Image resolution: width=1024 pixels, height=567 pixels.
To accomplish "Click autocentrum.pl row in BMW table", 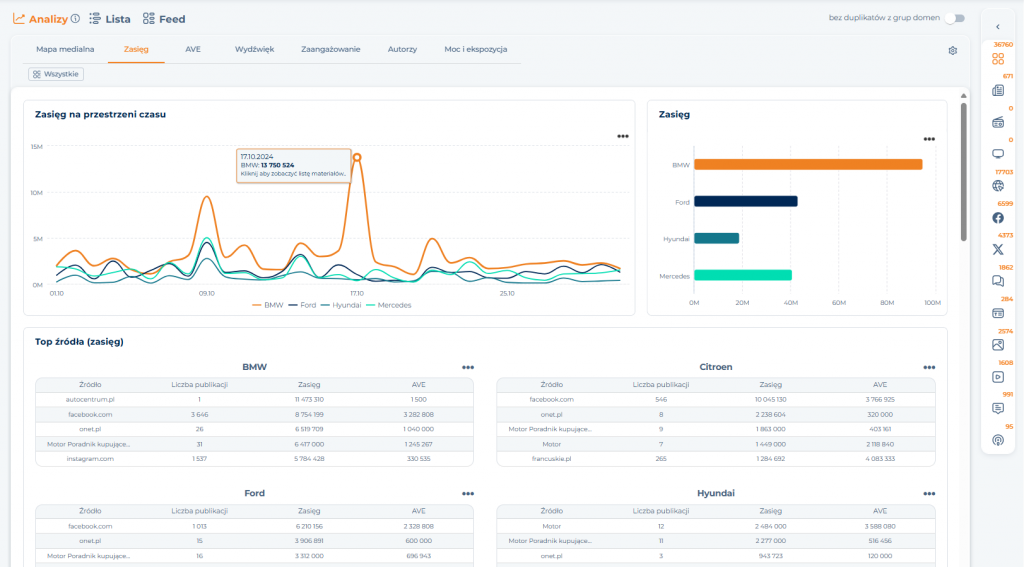I will coord(254,400).
